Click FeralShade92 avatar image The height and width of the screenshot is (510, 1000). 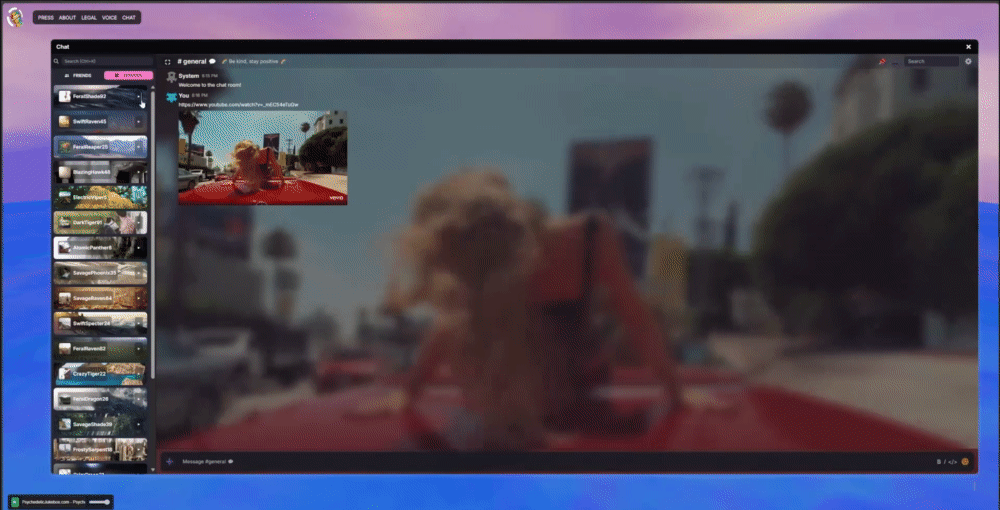(x=64, y=96)
